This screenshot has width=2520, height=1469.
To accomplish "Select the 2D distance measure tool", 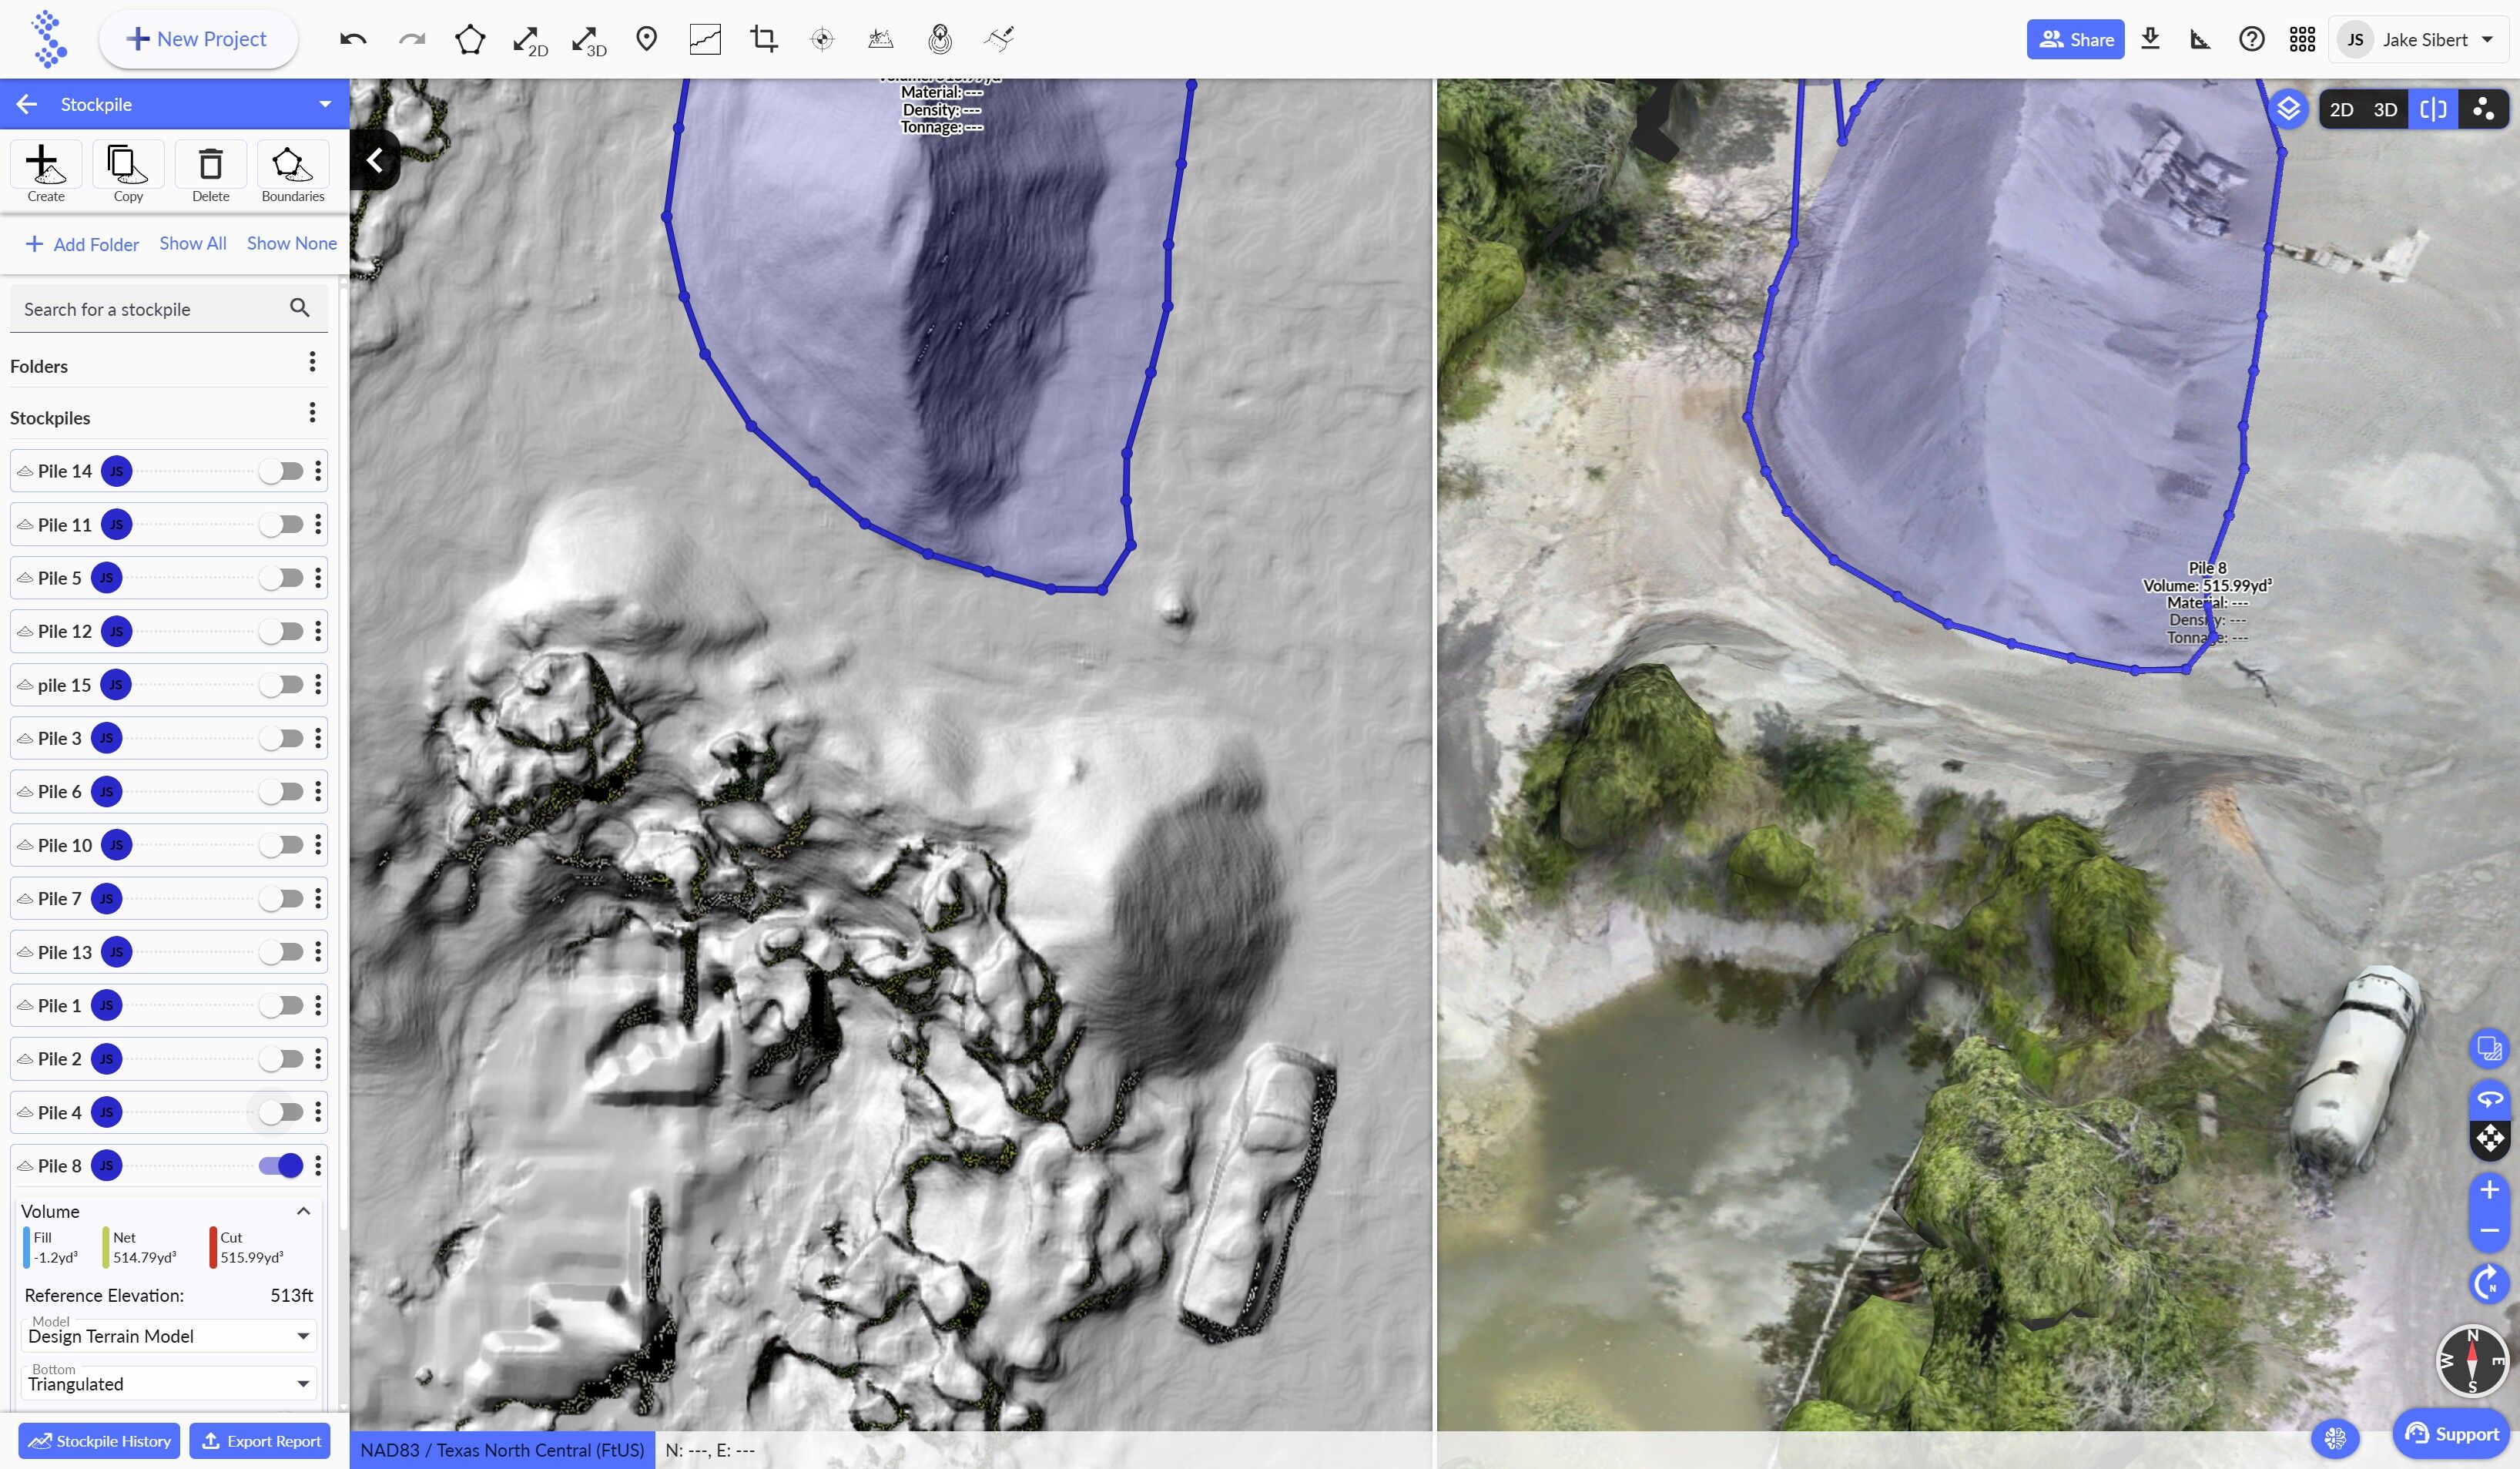I will [x=529, y=40].
